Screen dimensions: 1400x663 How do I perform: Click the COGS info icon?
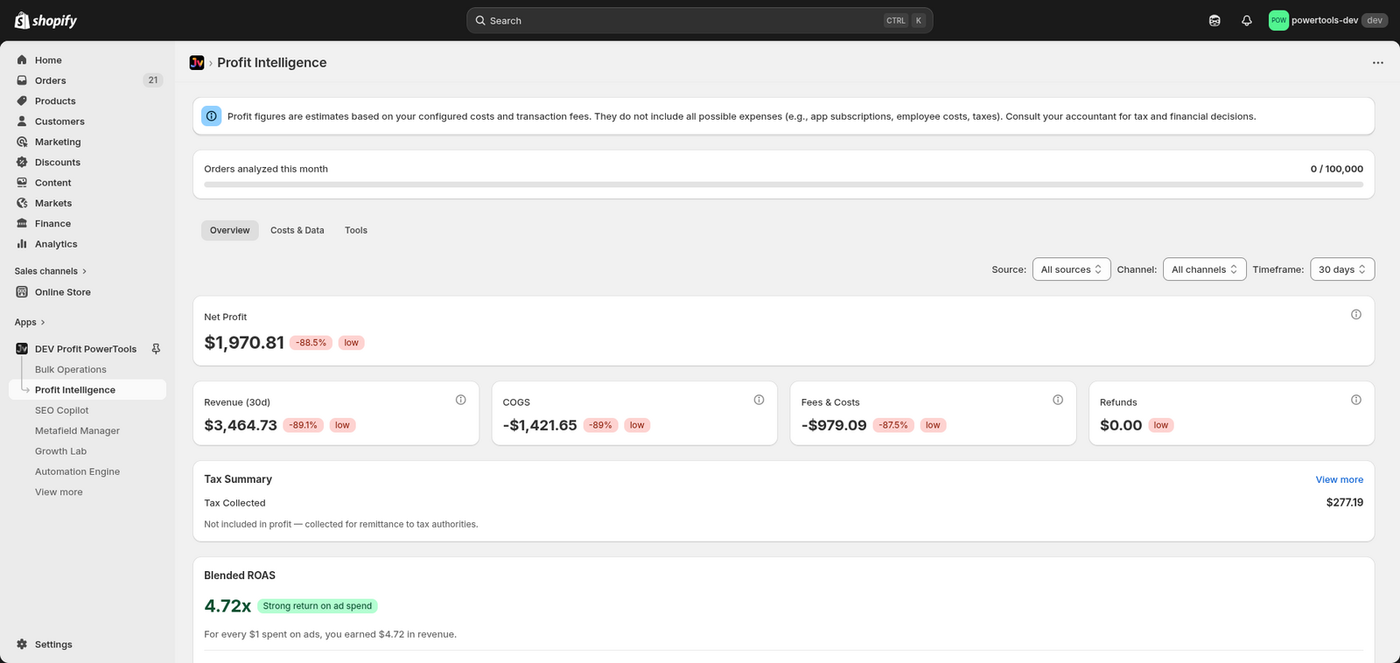(759, 400)
